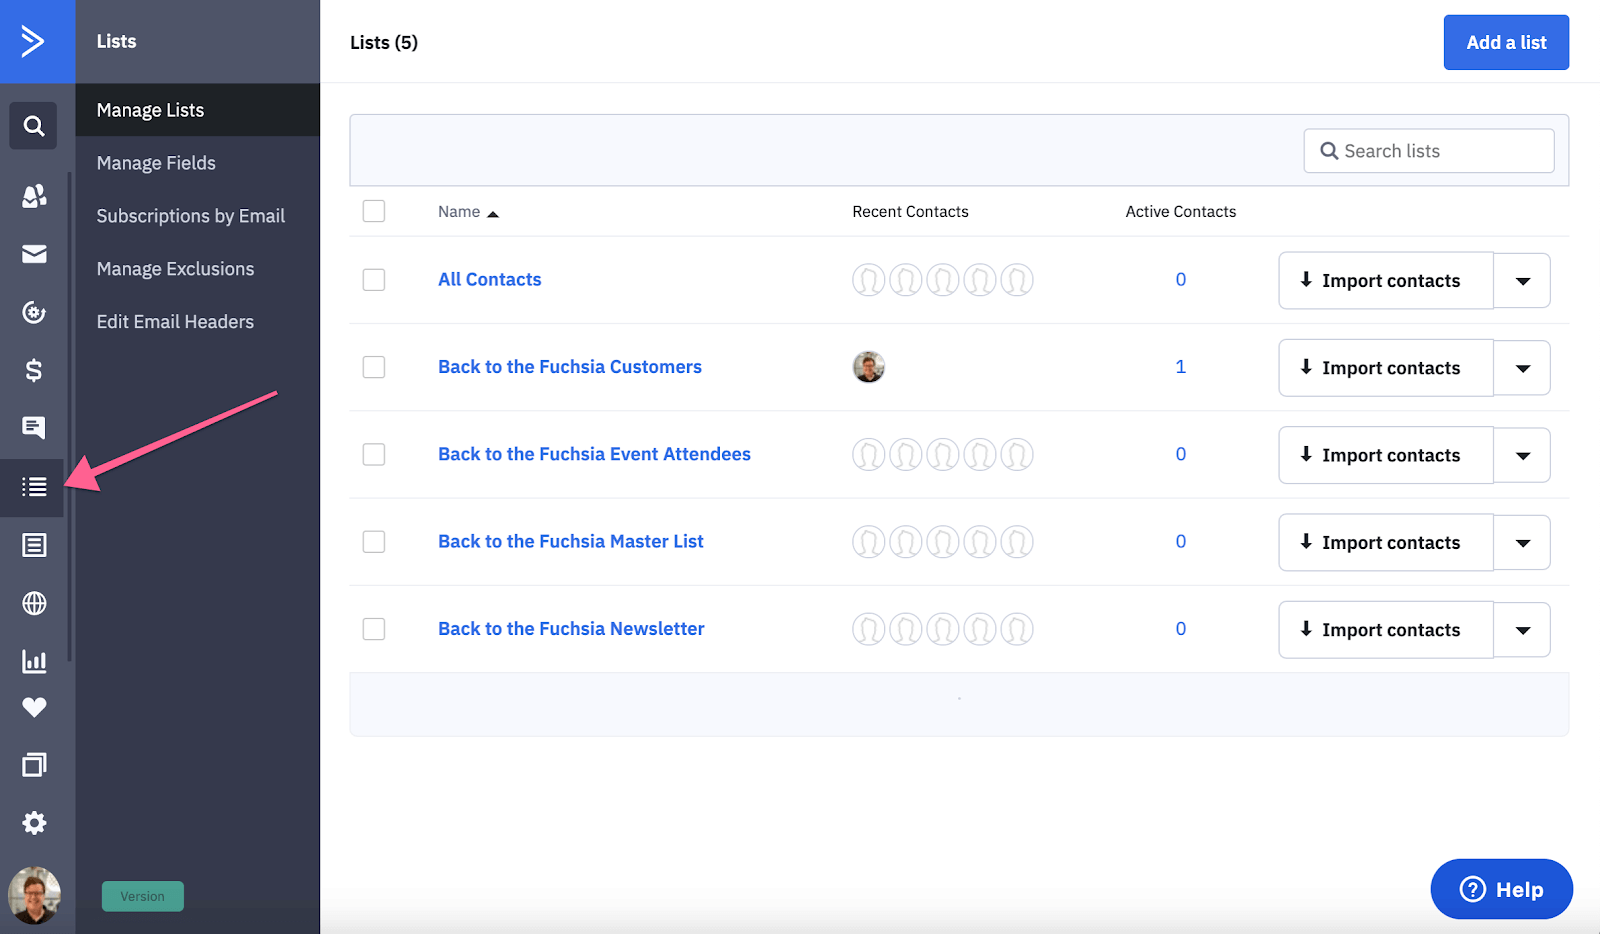The height and width of the screenshot is (934, 1600).
Task: Click the Add a list button
Action: [1505, 43]
